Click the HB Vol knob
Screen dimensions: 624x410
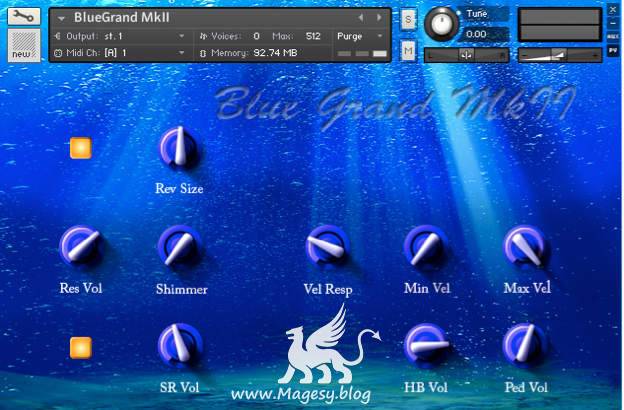[x=427, y=345]
